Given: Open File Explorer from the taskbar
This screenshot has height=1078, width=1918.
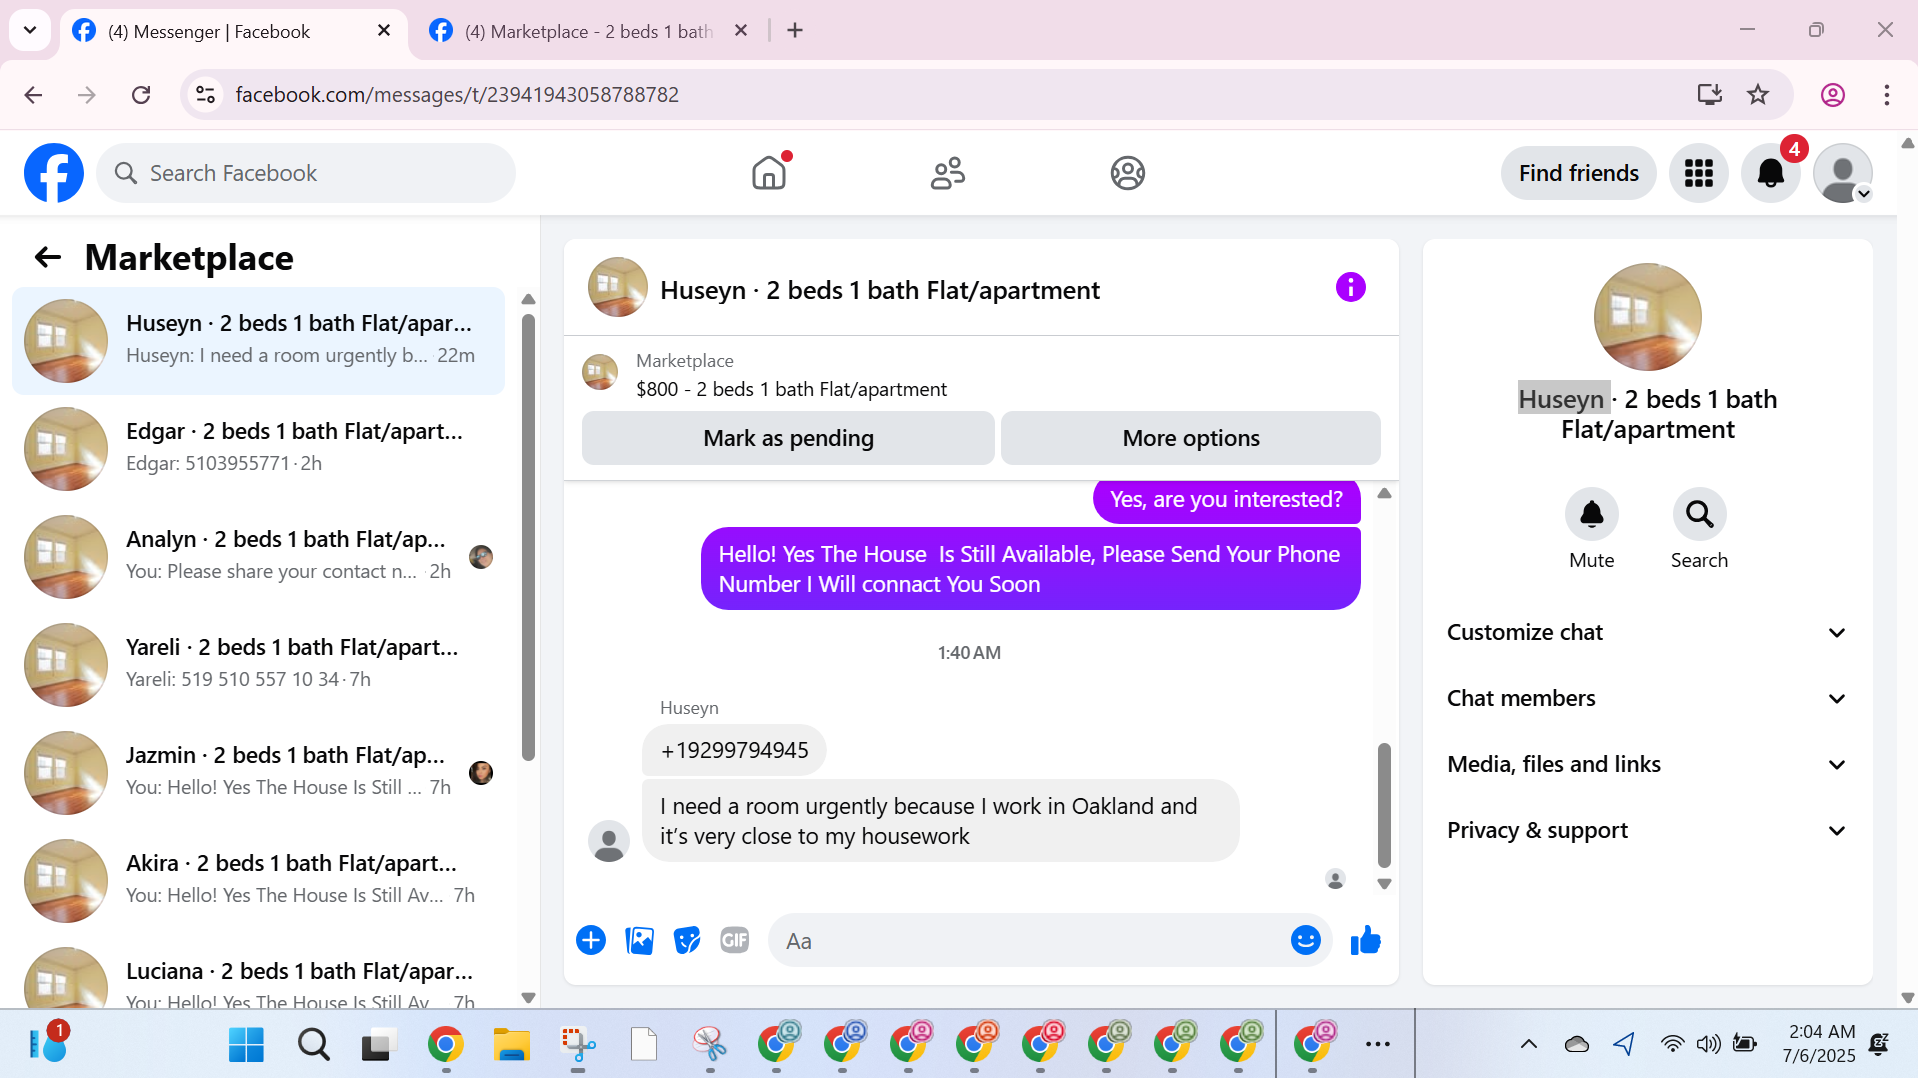Looking at the screenshot, I should coord(511,1044).
